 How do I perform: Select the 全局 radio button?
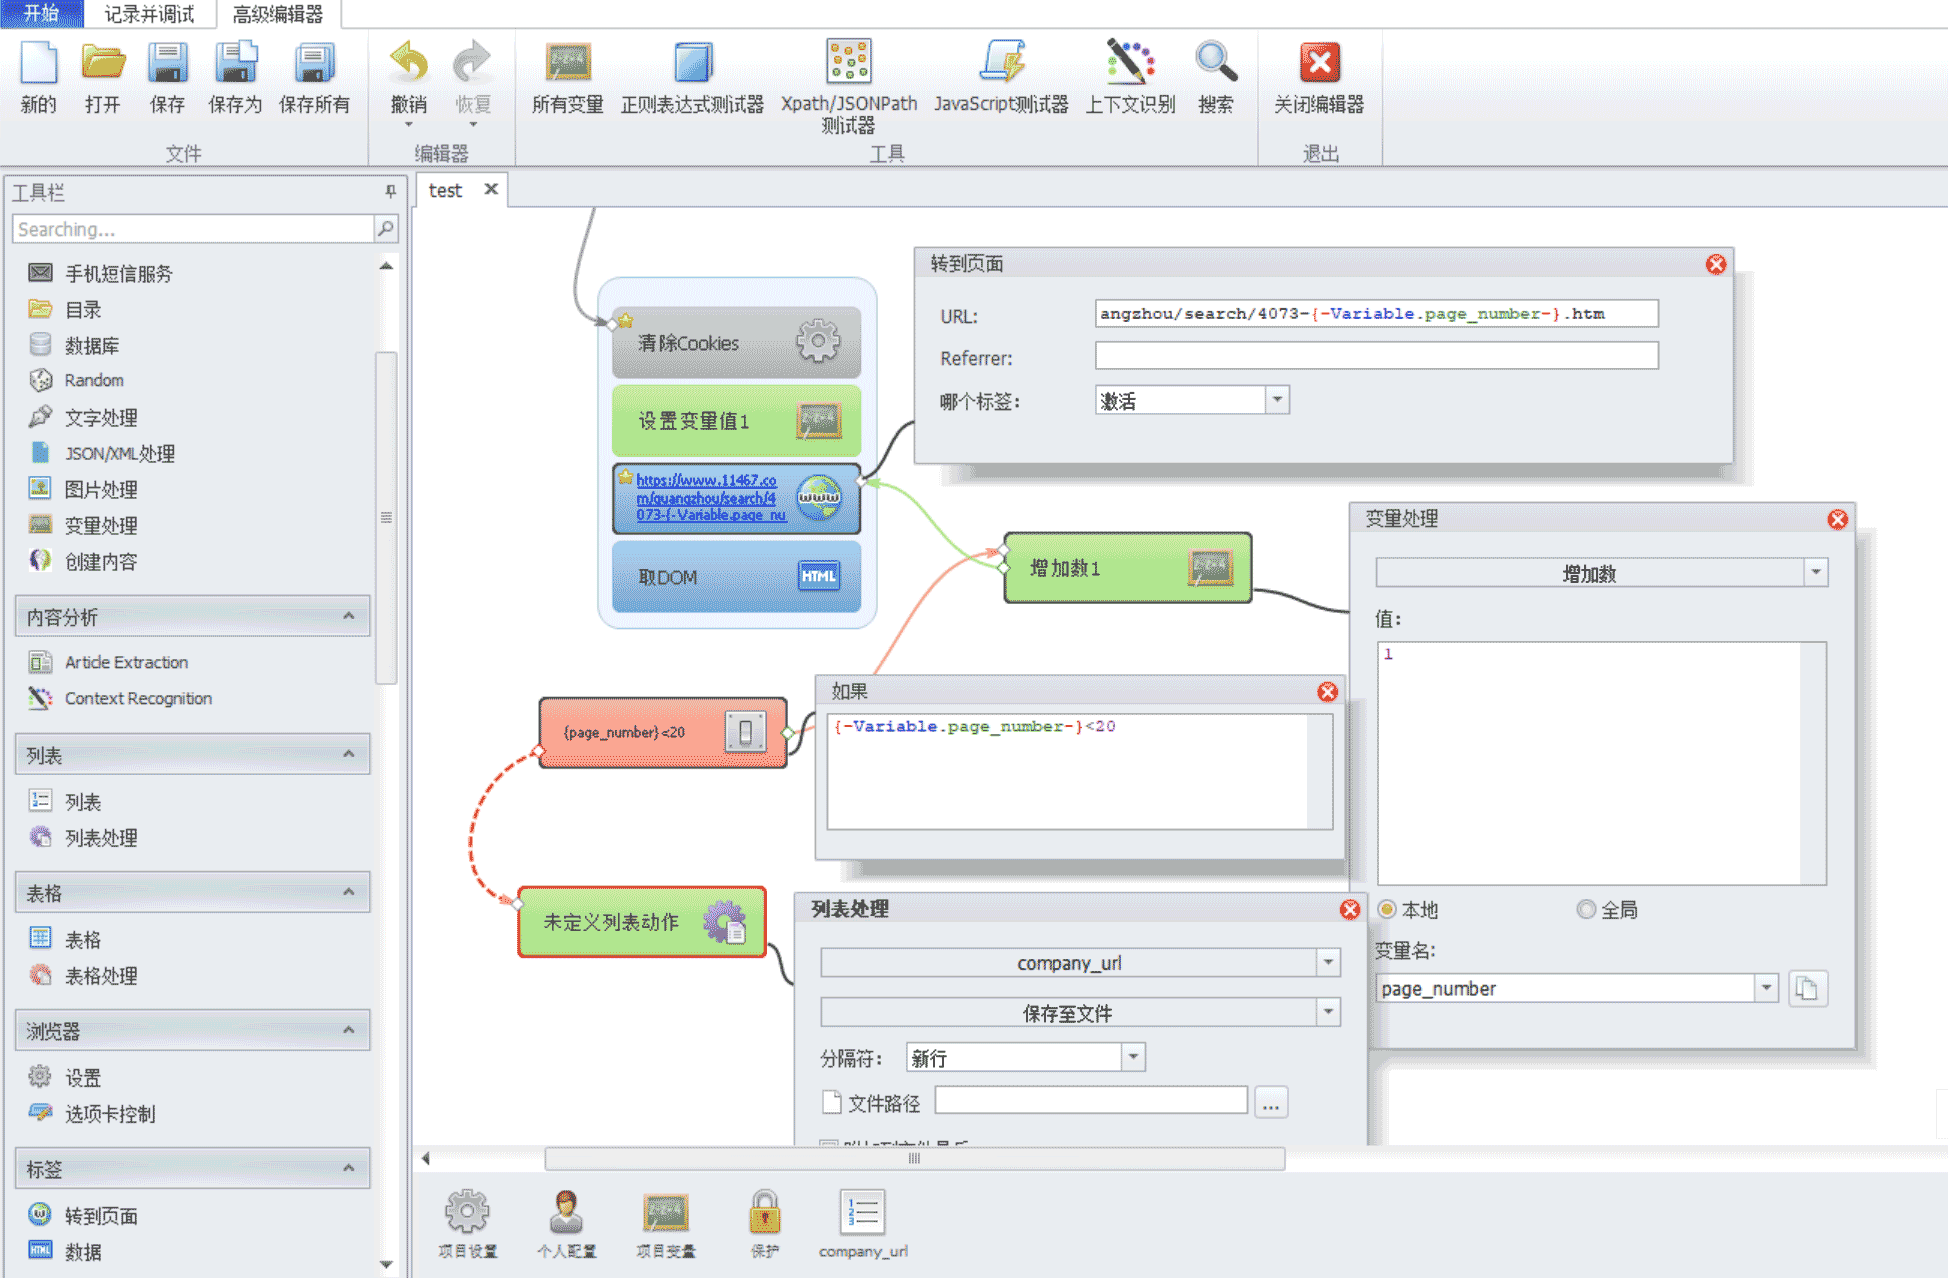click(1585, 909)
